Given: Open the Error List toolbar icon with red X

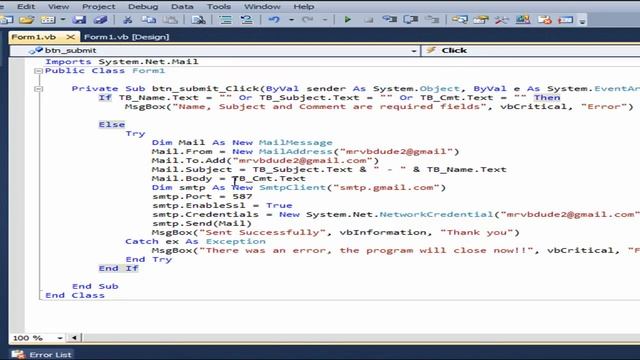Looking at the screenshot, I should click(x=544, y=20).
